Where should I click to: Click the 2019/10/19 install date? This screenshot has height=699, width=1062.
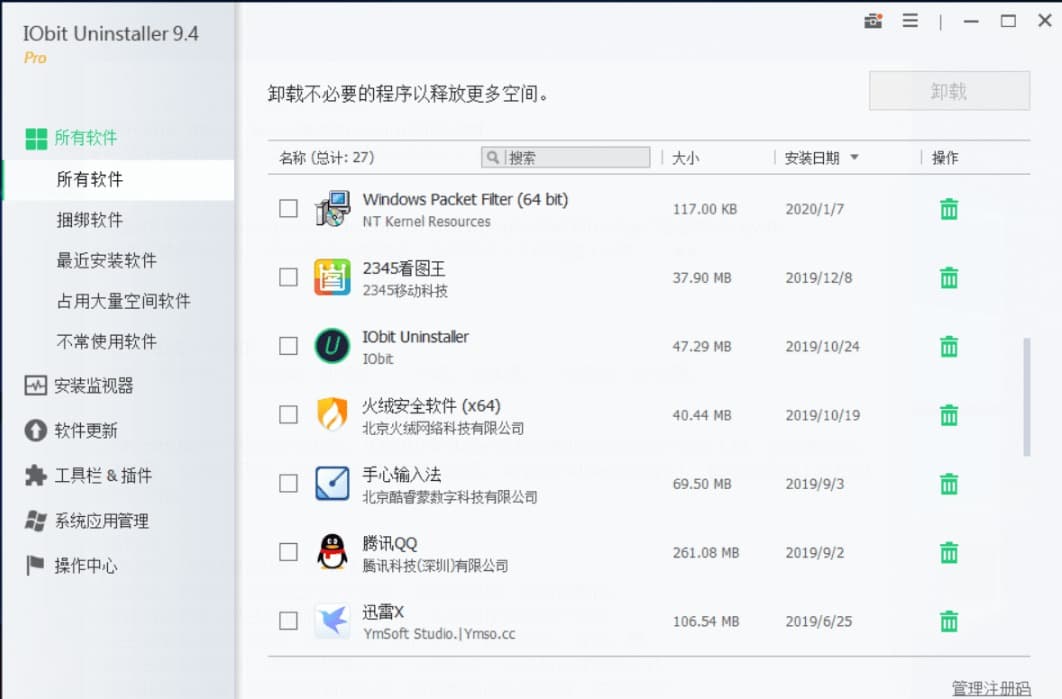[x=823, y=415]
